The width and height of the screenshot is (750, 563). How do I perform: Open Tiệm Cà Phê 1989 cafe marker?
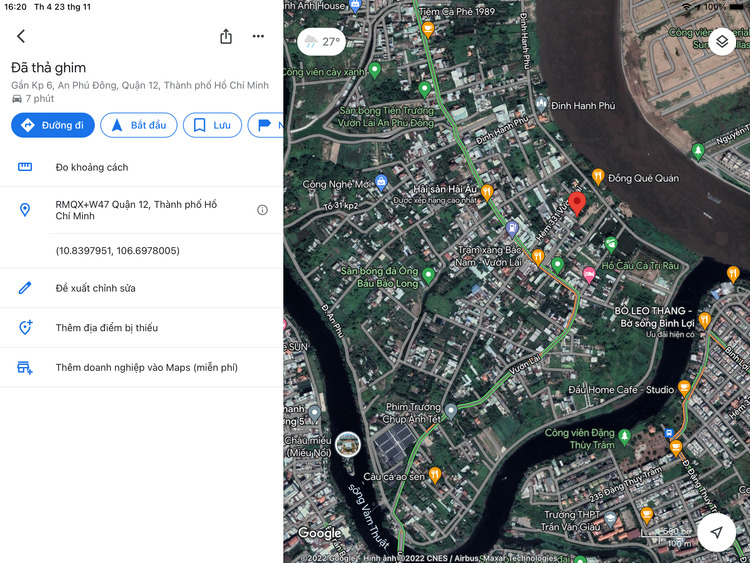[428, 30]
